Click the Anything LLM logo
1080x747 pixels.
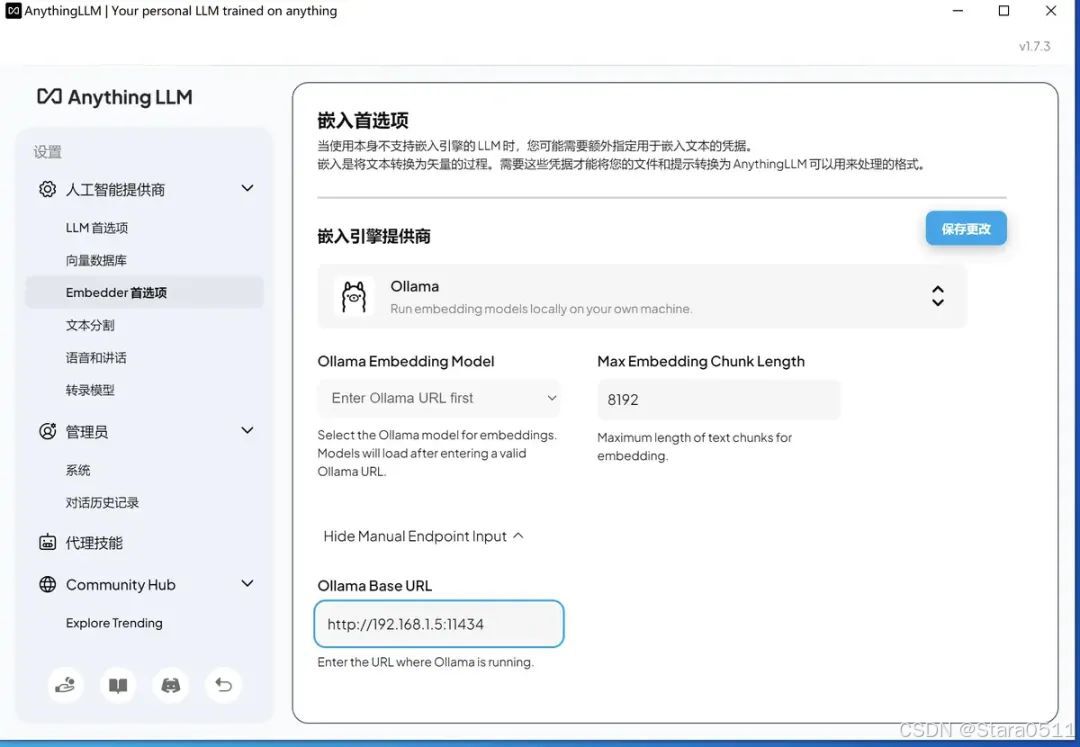click(114, 97)
